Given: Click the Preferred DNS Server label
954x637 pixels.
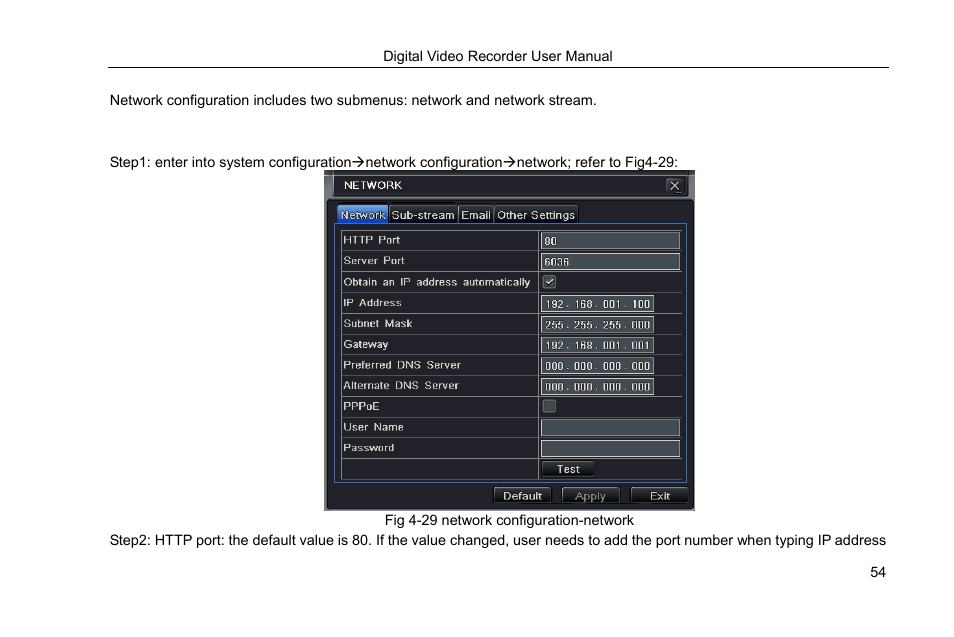Looking at the screenshot, I should tap(402, 365).
